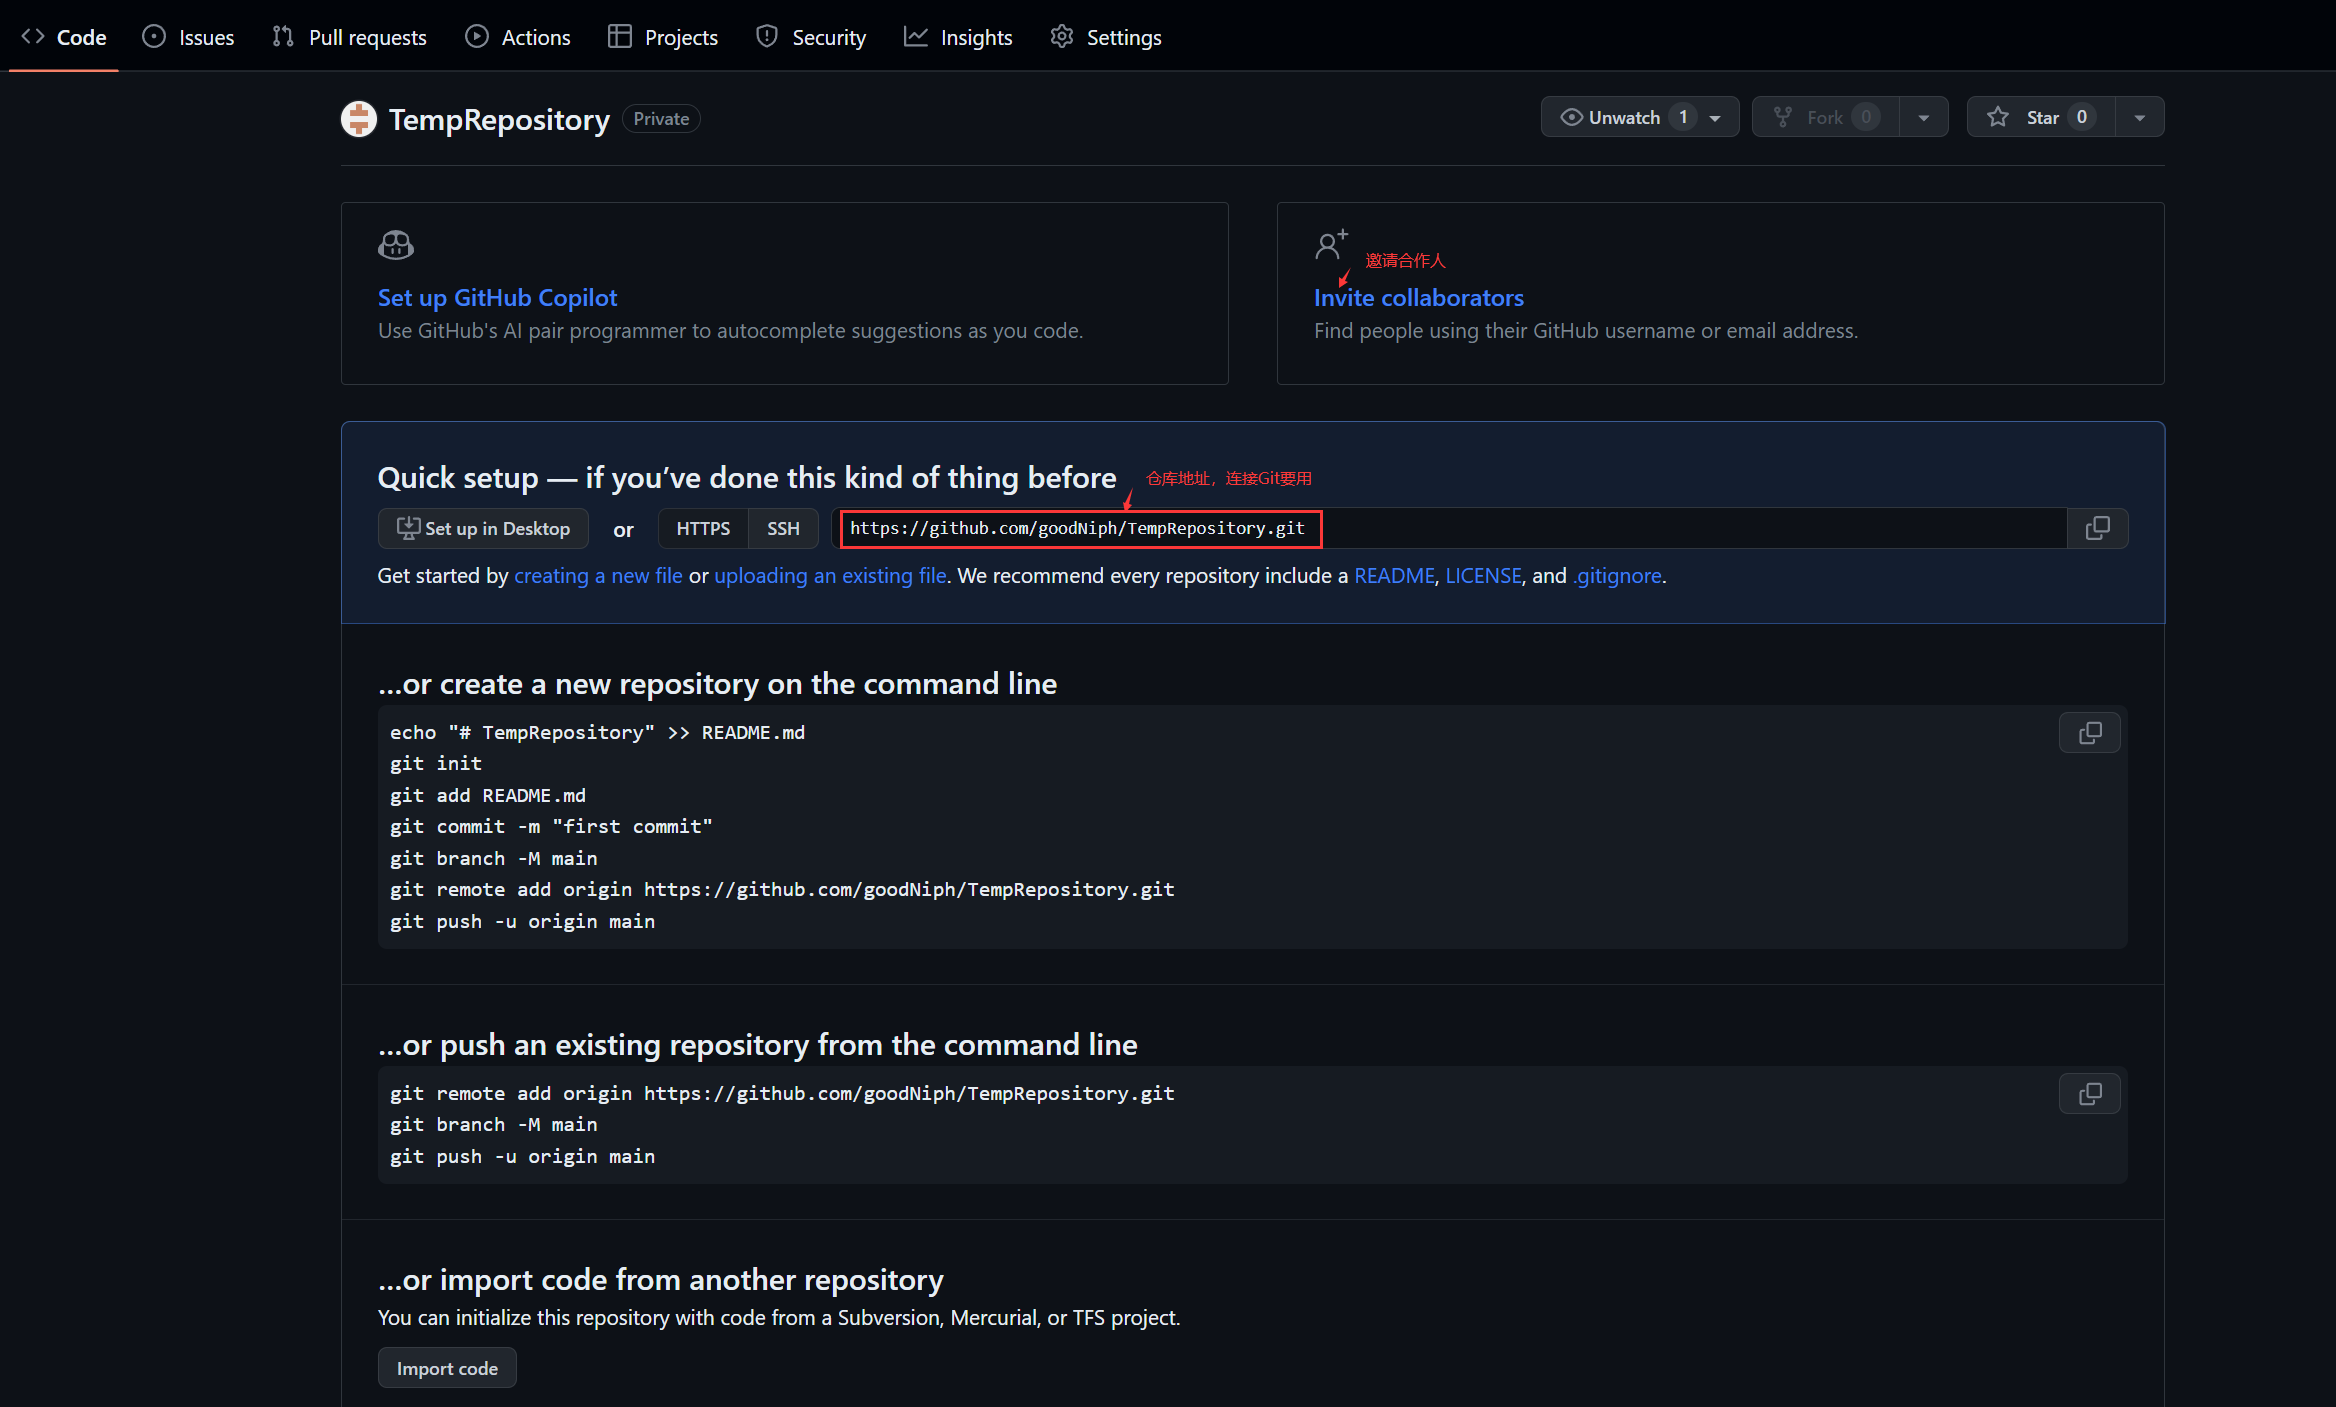This screenshot has width=2336, height=1407.
Task: Click the copy icon for repository URL
Action: click(2099, 527)
